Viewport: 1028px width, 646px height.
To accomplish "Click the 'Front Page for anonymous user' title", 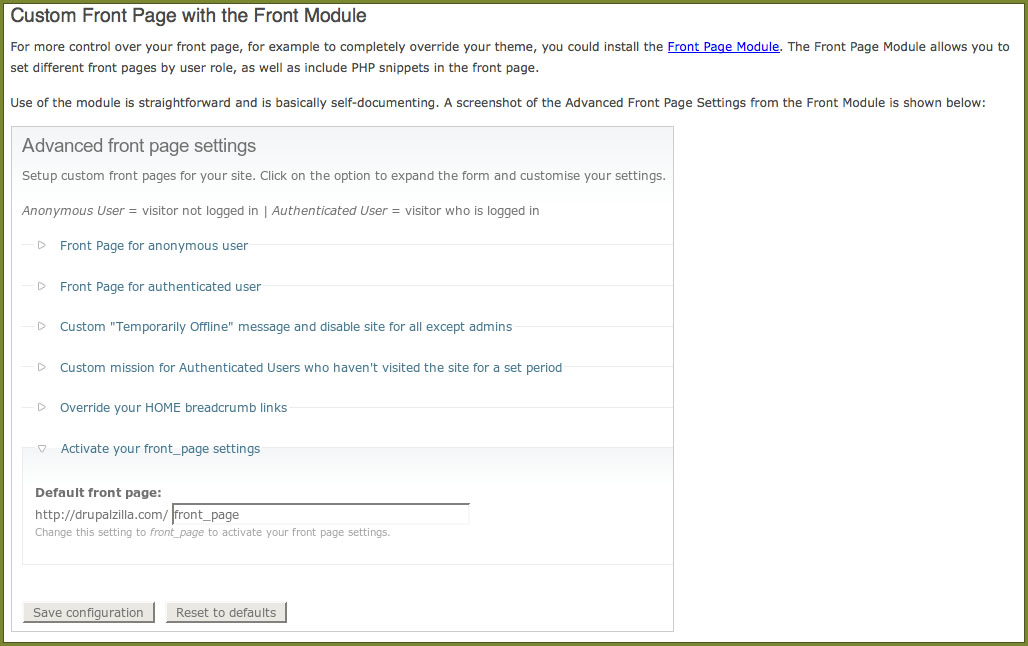I will (x=154, y=245).
